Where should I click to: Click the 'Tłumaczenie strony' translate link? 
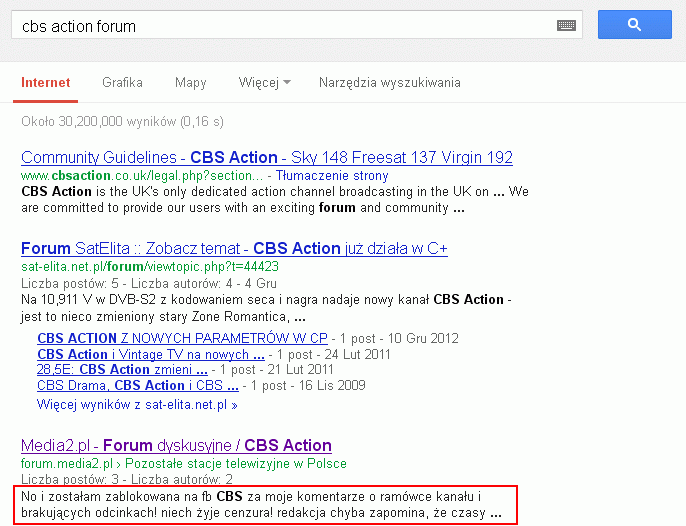pos(332,175)
